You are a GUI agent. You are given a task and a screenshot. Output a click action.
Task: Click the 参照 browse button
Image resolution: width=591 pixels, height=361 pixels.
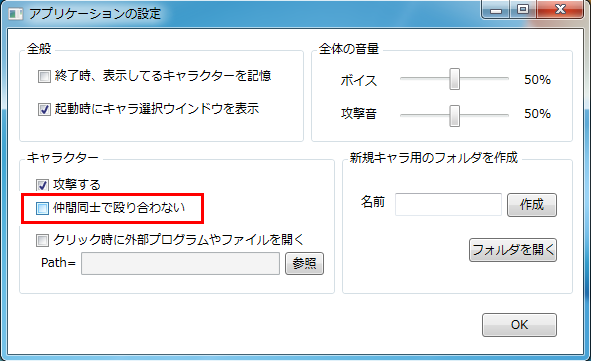[x=304, y=263]
